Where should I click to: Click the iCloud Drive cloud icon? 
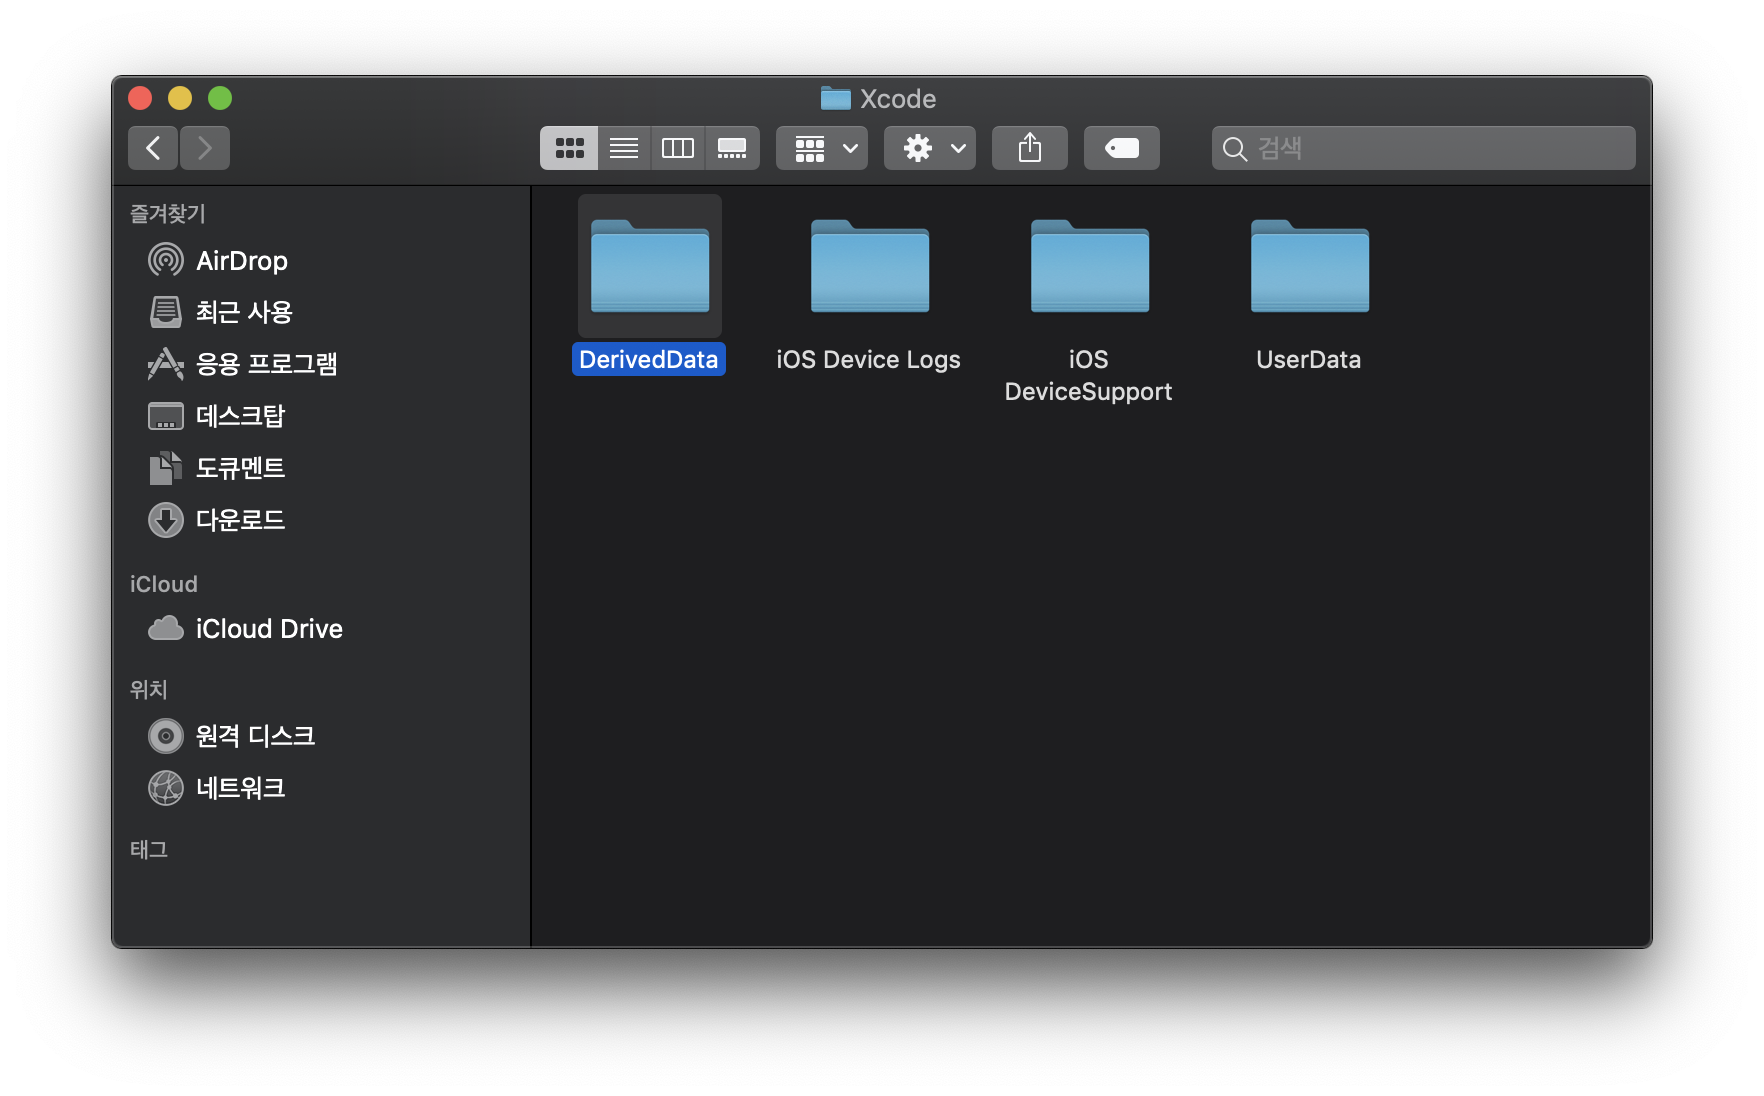pyautogui.click(x=166, y=628)
